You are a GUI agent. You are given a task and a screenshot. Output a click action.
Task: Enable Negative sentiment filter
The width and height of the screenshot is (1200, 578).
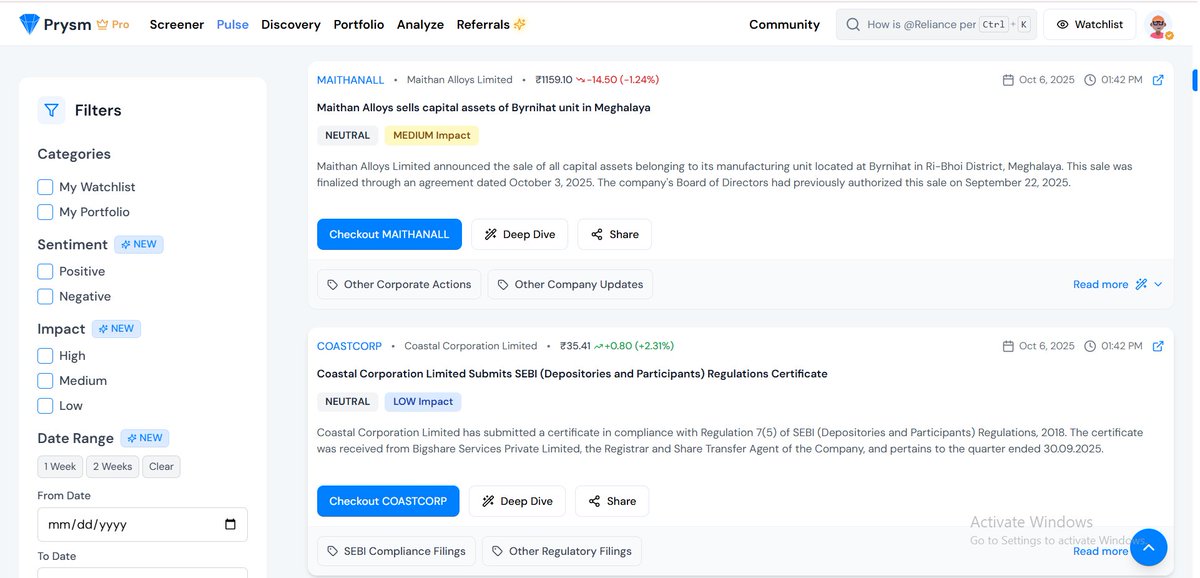pos(45,296)
